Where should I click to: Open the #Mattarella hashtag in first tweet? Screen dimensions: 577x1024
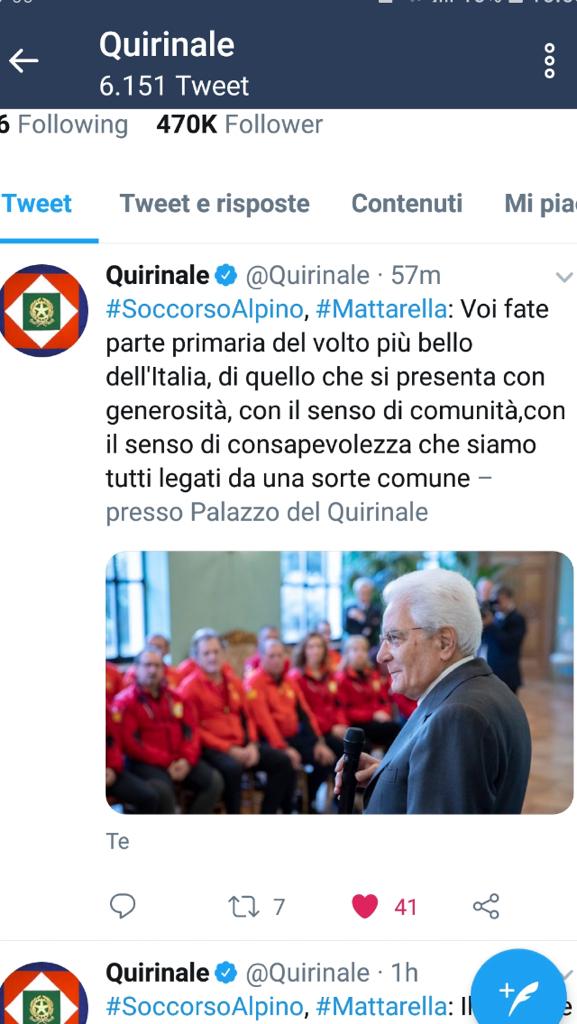(x=381, y=309)
